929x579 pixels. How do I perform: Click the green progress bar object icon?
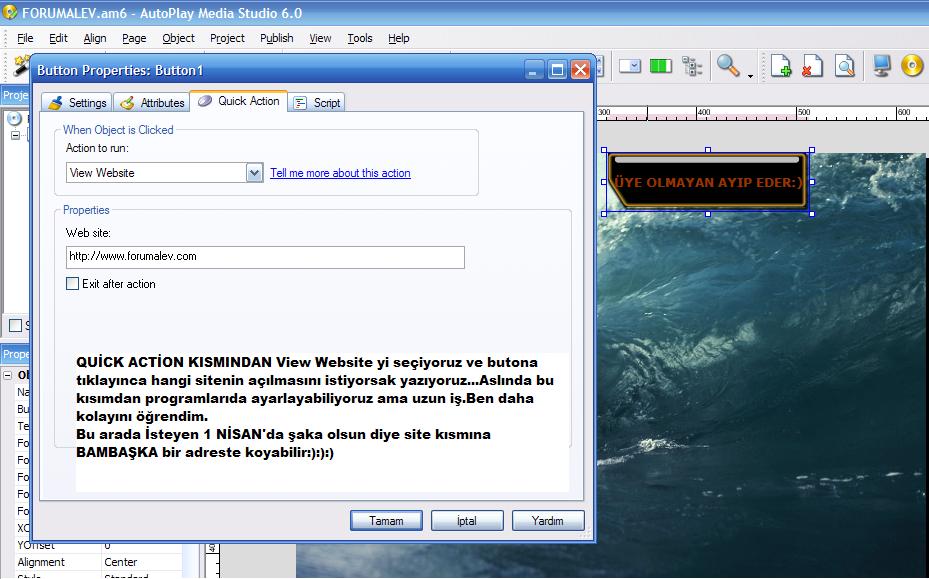tap(661, 66)
